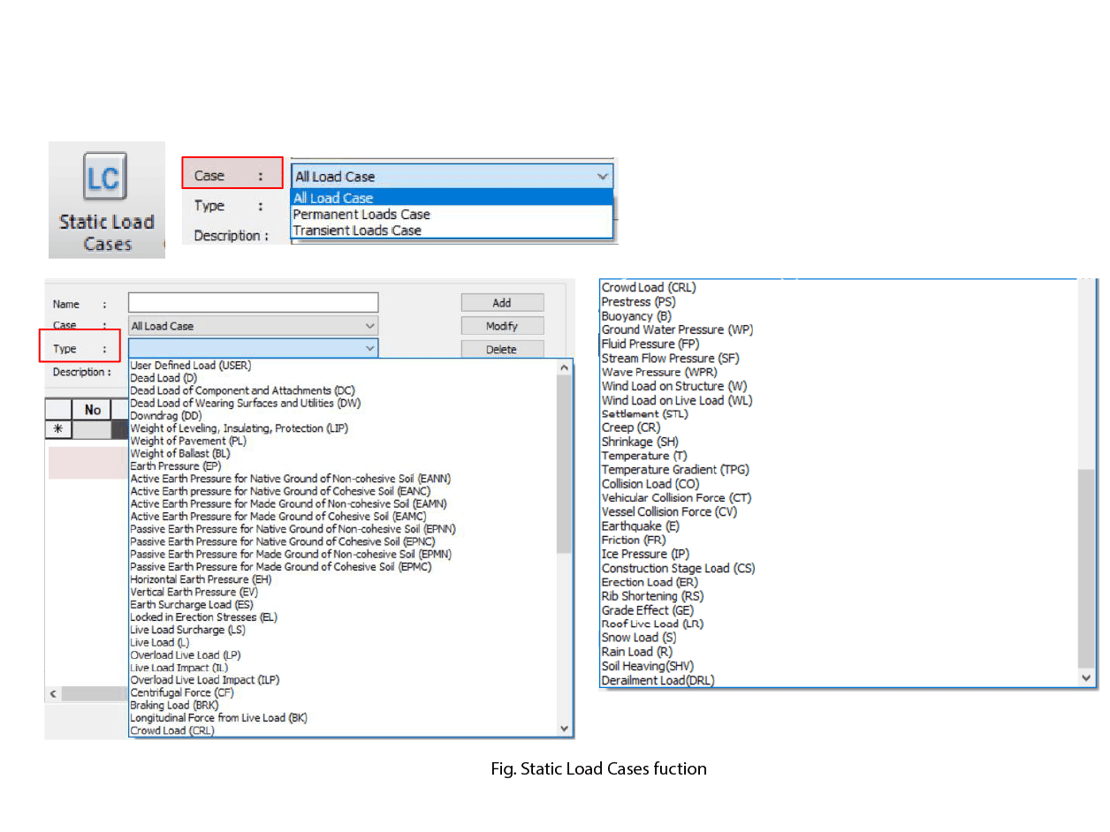Choose Dead Load (D) from list
This screenshot has width=1110, height=832.
point(164,378)
